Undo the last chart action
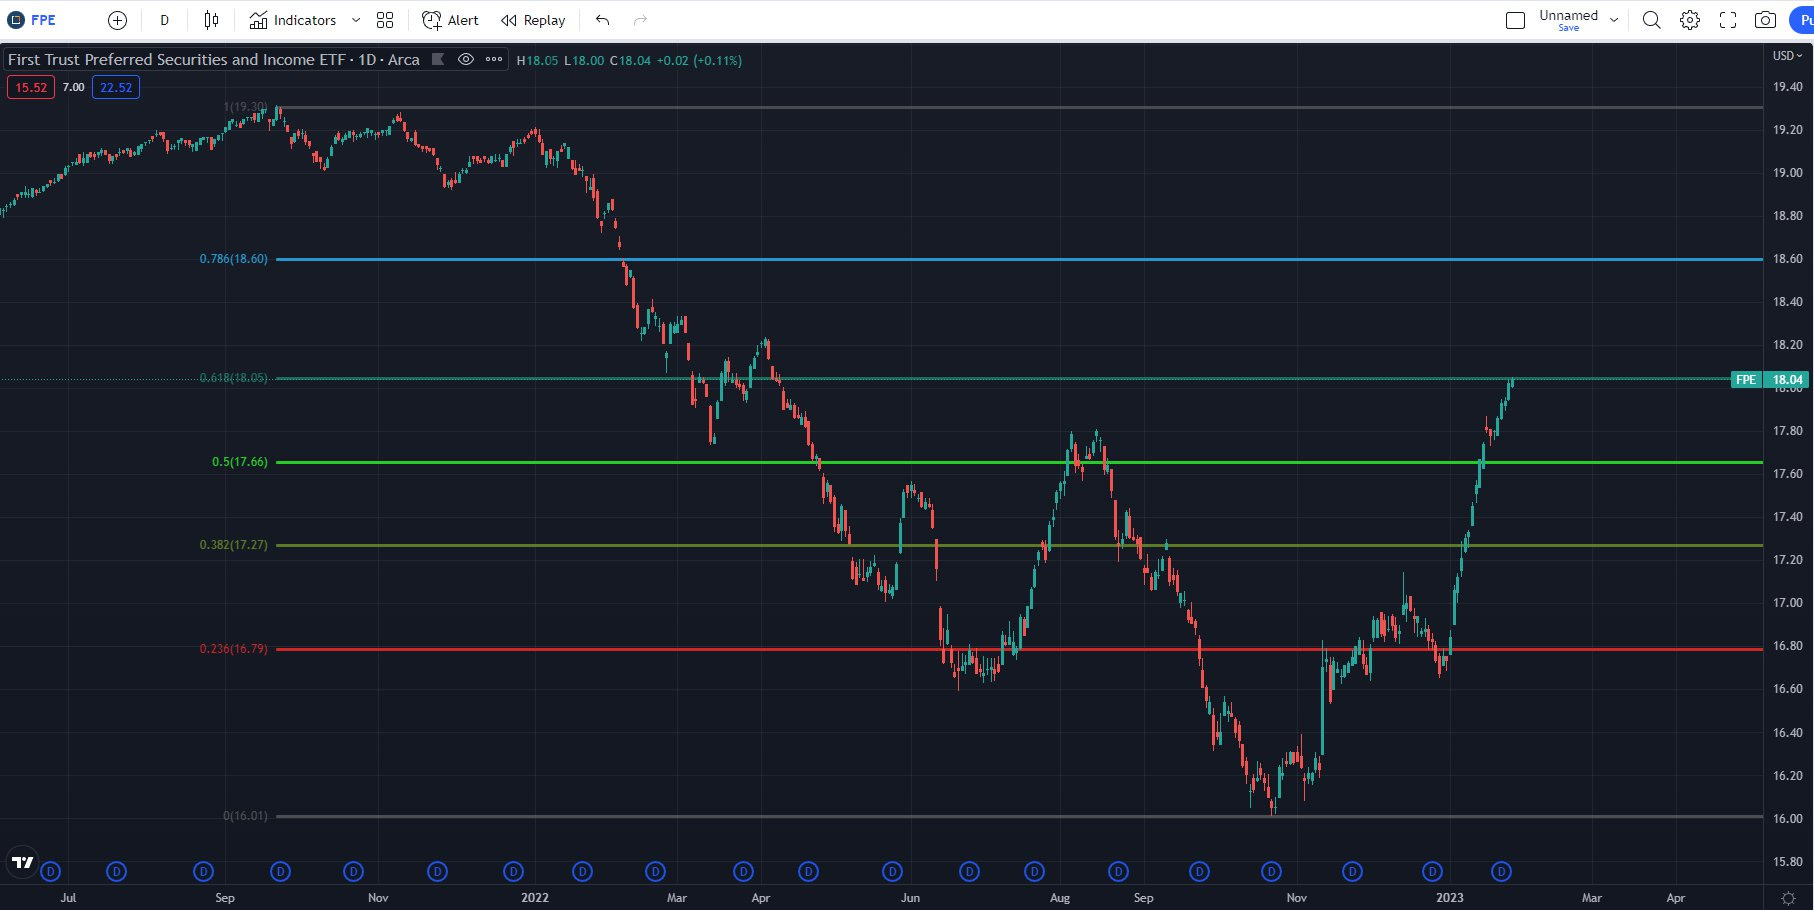 pos(602,20)
